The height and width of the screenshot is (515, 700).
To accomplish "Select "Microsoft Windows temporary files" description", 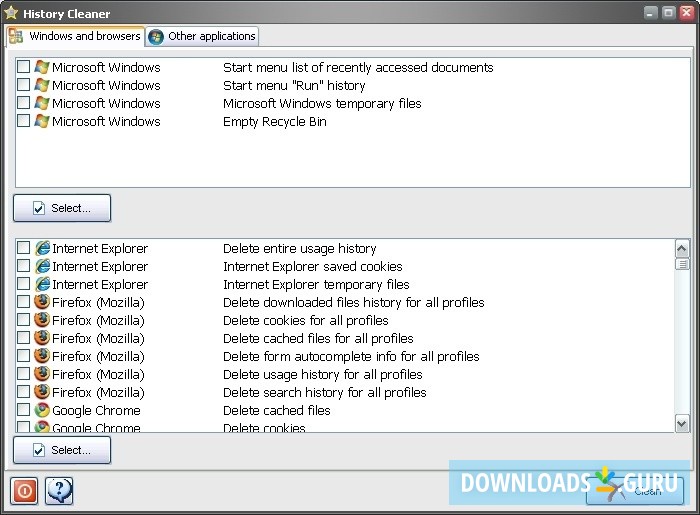I will point(322,104).
